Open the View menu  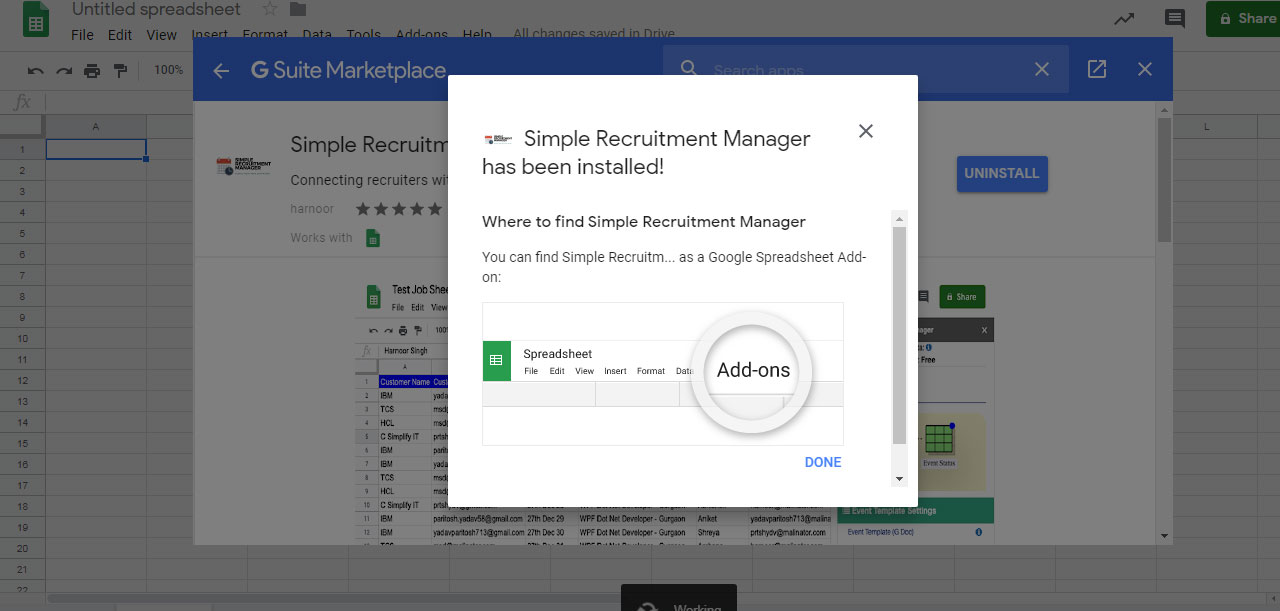coord(161,34)
